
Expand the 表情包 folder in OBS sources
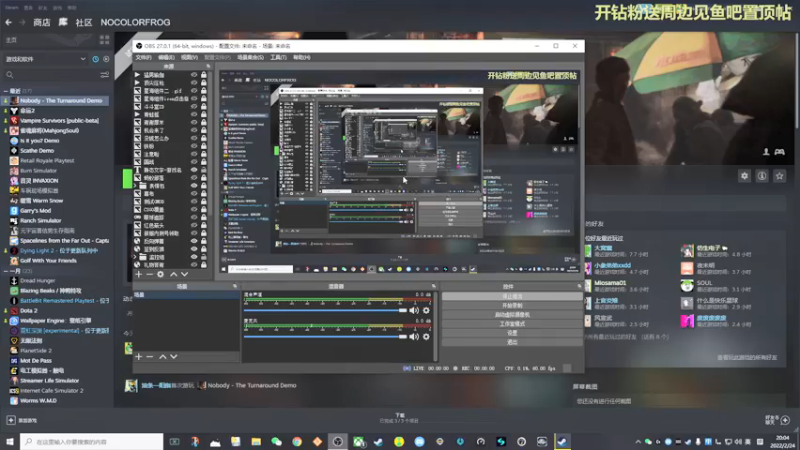(x=136, y=186)
